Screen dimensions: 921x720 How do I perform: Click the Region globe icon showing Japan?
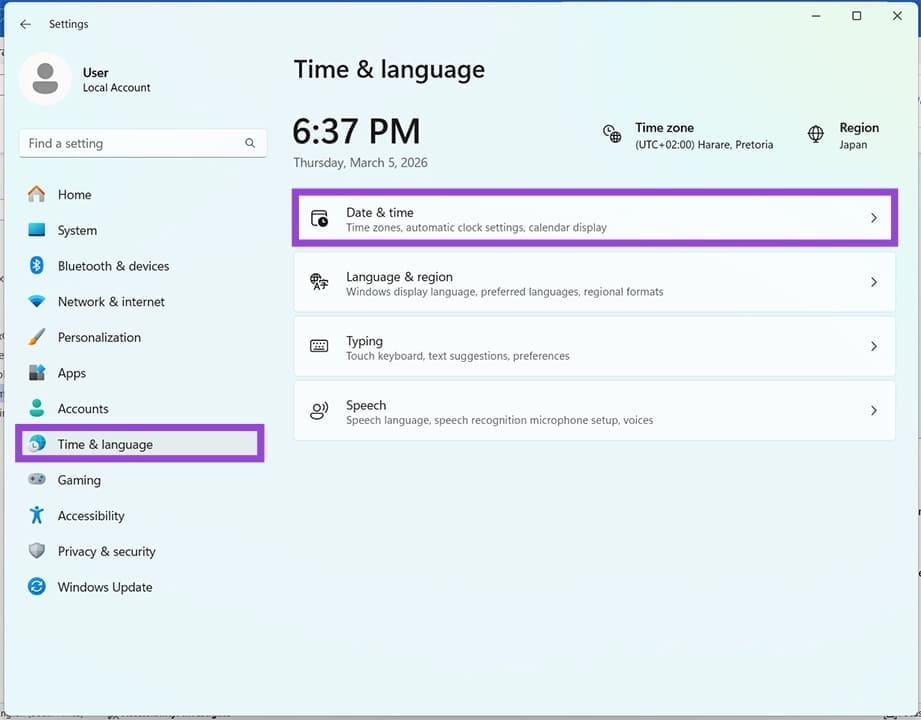click(x=818, y=133)
